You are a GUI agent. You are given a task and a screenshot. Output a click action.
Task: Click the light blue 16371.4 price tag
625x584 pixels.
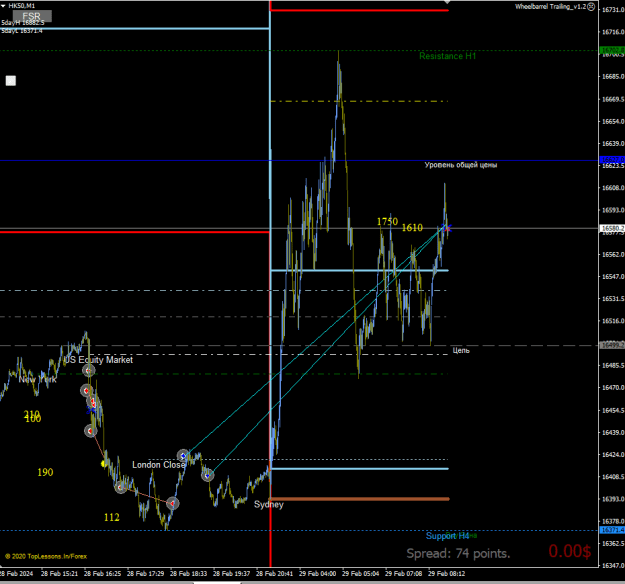pos(612,530)
